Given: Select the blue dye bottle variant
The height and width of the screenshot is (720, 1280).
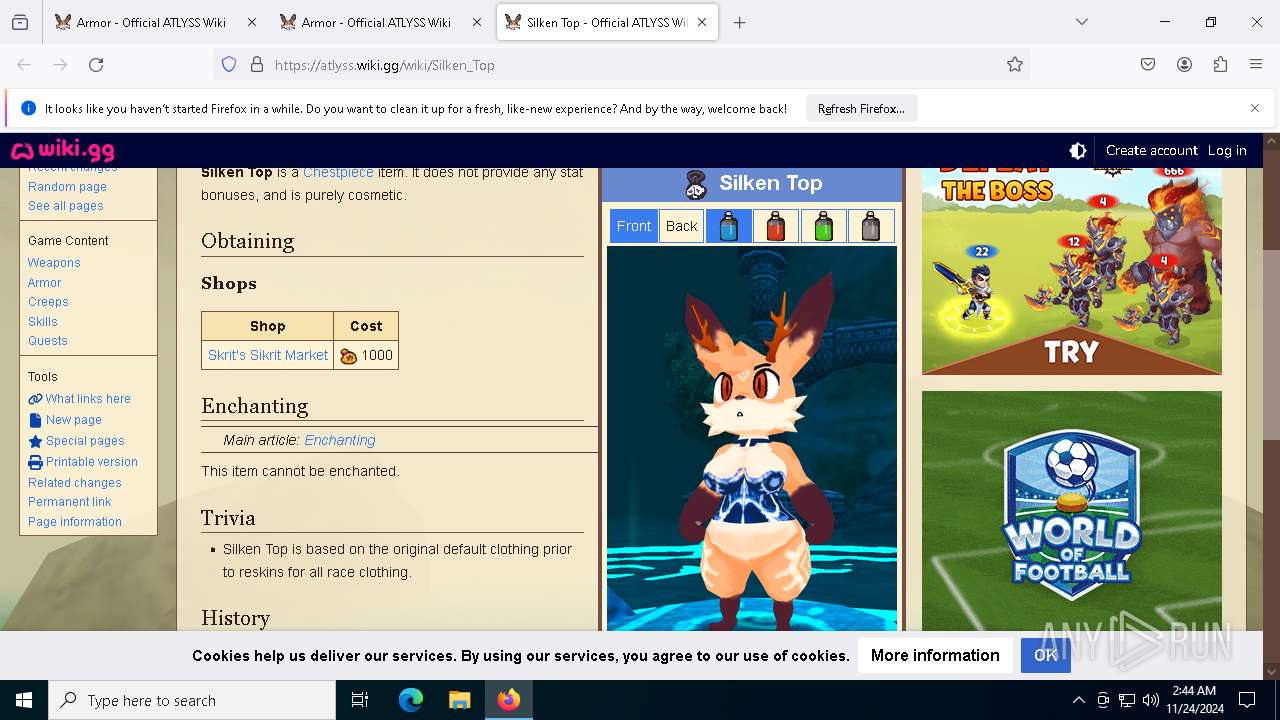Looking at the screenshot, I should click(x=729, y=226).
